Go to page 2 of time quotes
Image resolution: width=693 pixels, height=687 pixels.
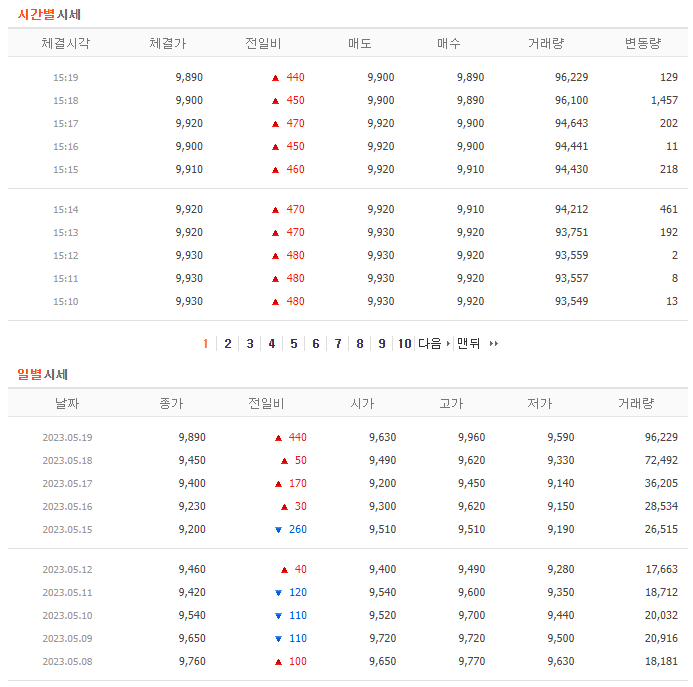[x=228, y=344]
